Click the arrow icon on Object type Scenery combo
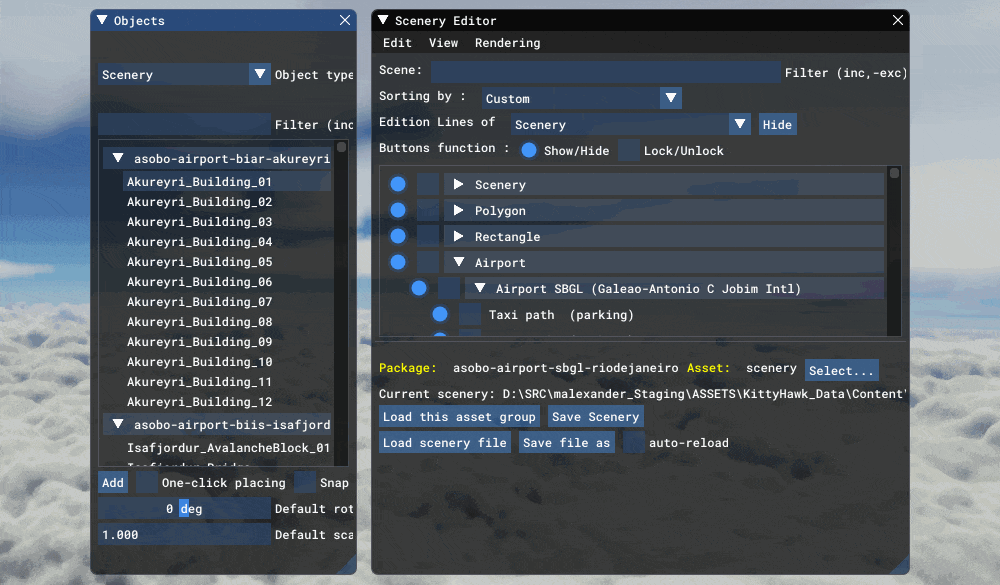1000x585 pixels. coord(260,74)
